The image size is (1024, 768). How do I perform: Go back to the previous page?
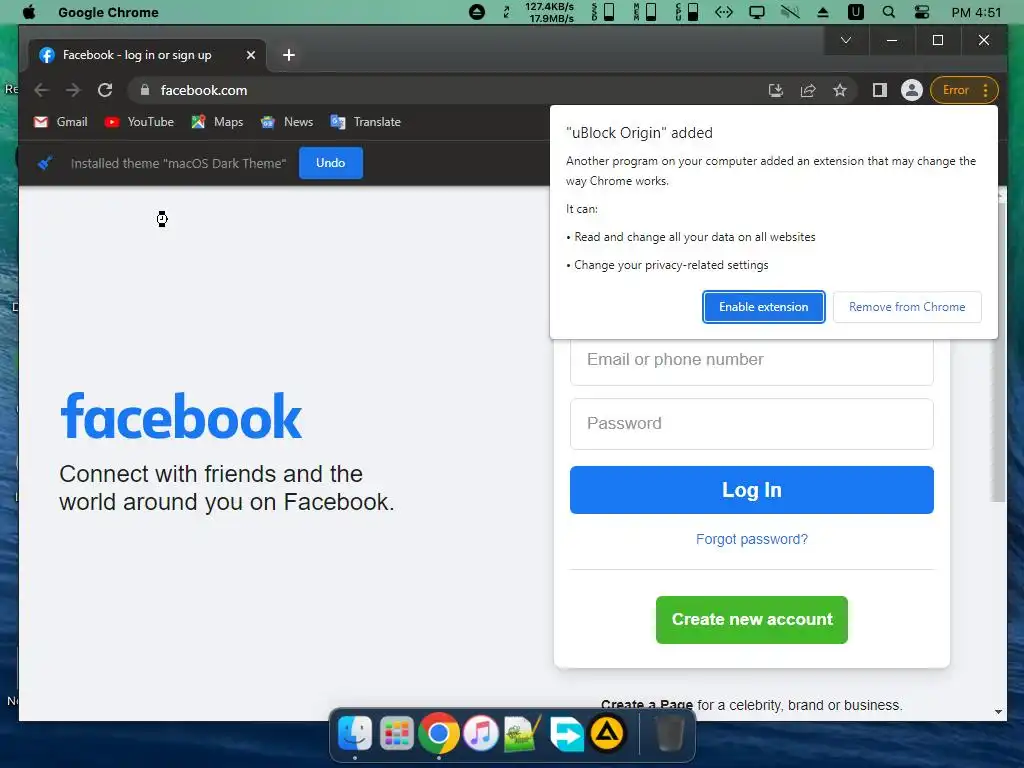(x=42, y=90)
